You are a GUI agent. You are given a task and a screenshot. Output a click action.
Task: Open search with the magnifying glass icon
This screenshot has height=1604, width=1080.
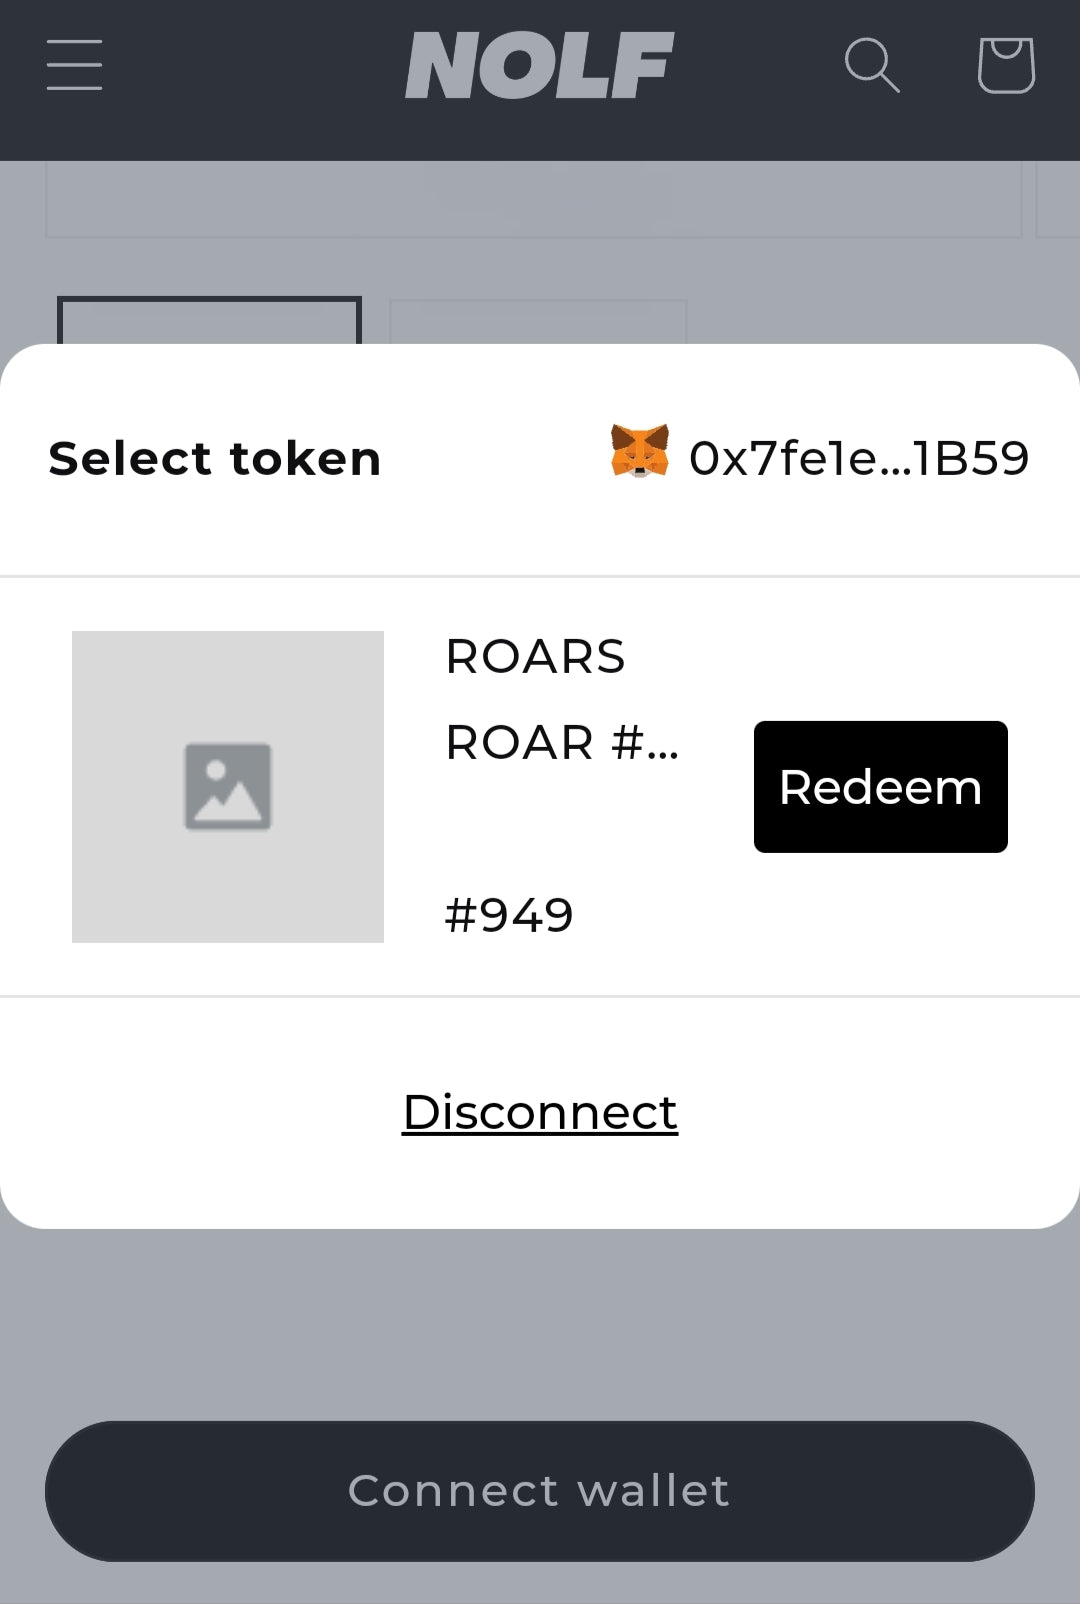pyautogui.click(x=872, y=66)
